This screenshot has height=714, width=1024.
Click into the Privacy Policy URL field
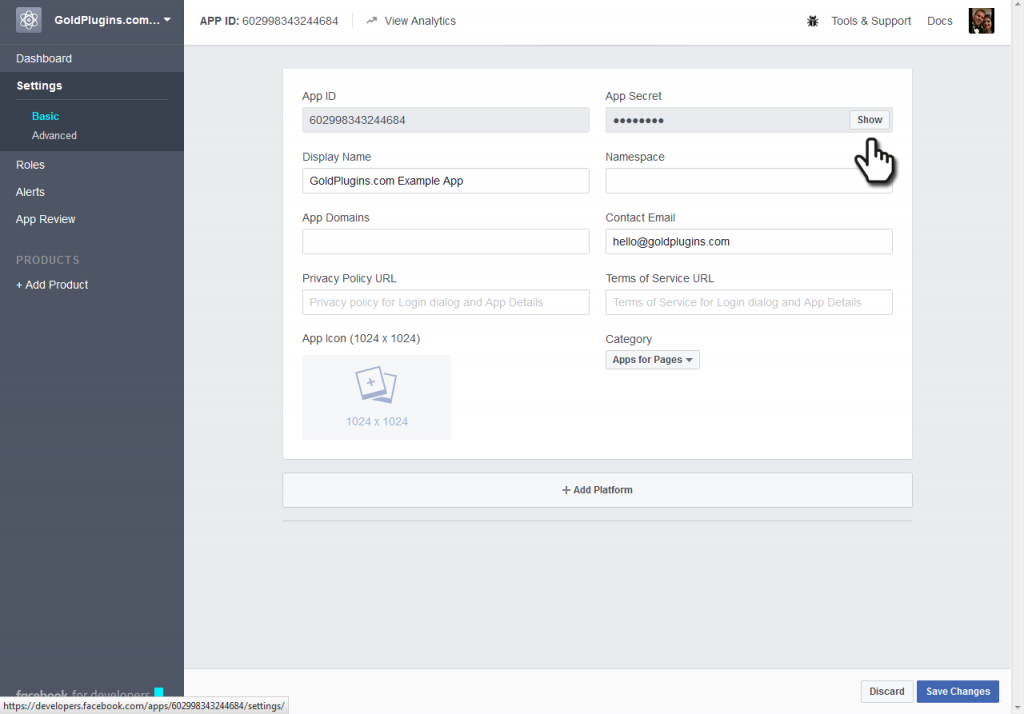(x=445, y=303)
